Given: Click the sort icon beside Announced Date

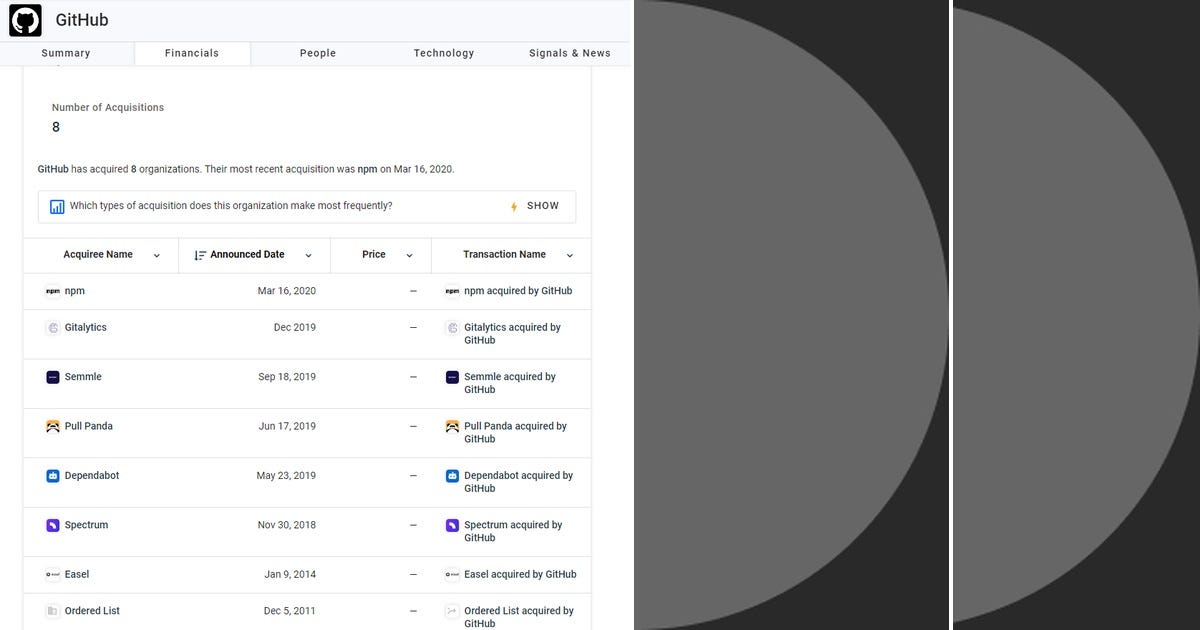Looking at the screenshot, I should pyautogui.click(x=200, y=255).
